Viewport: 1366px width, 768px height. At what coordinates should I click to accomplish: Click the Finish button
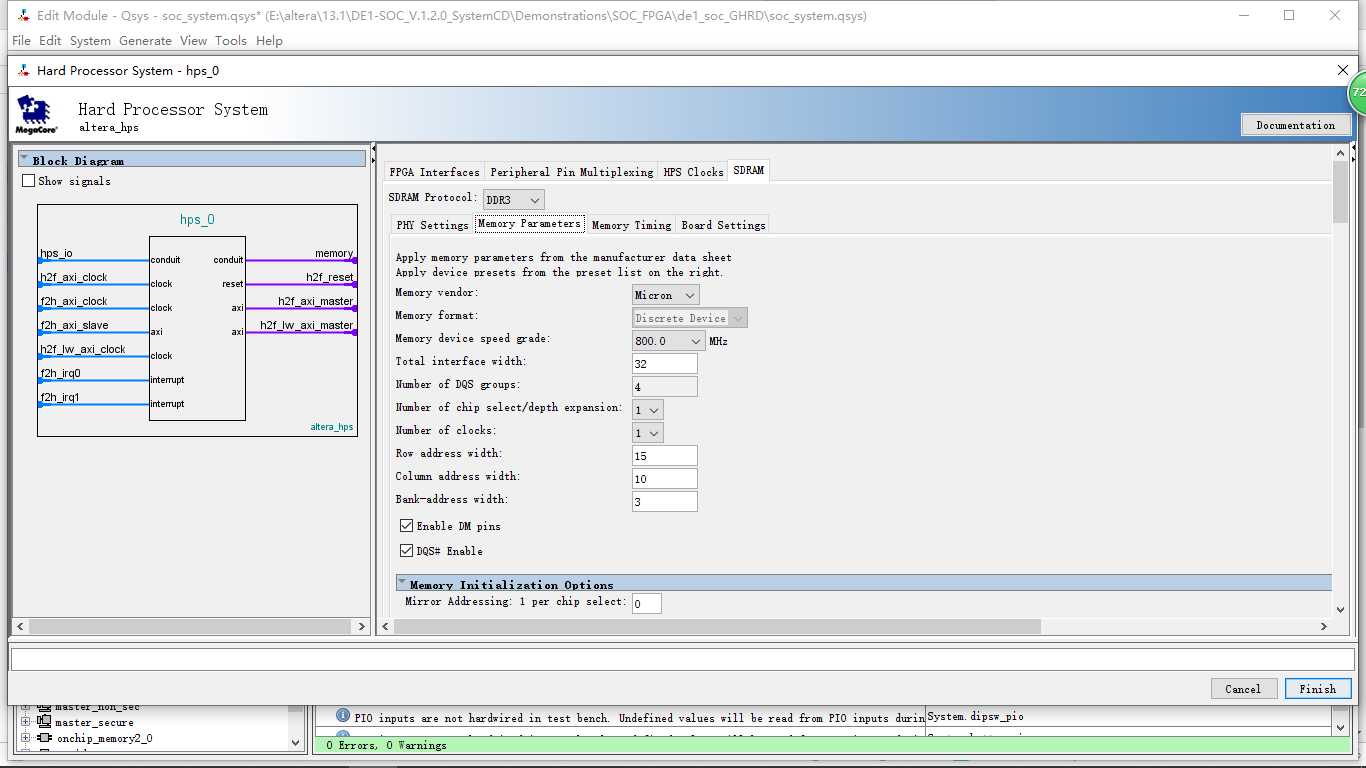[1317, 689]
